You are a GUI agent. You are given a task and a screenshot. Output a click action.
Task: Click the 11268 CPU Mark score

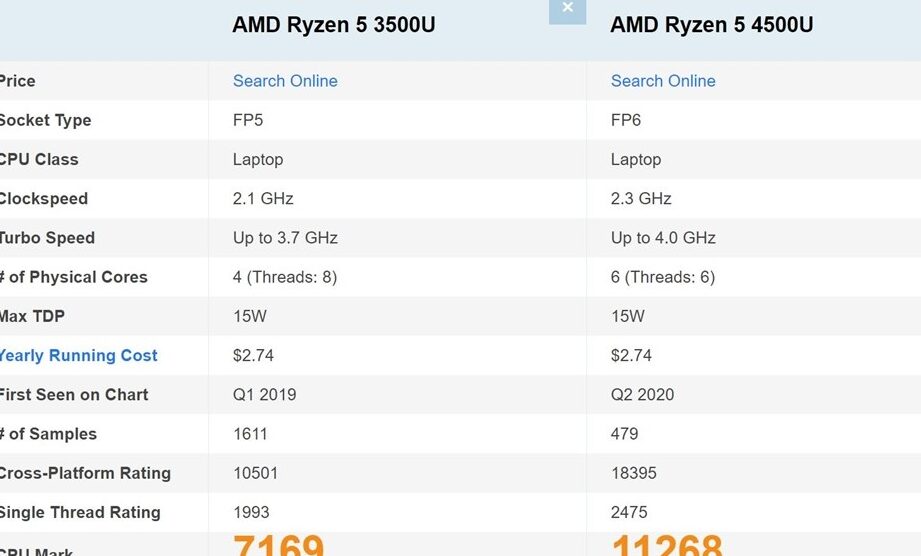[x=667, y=545]
